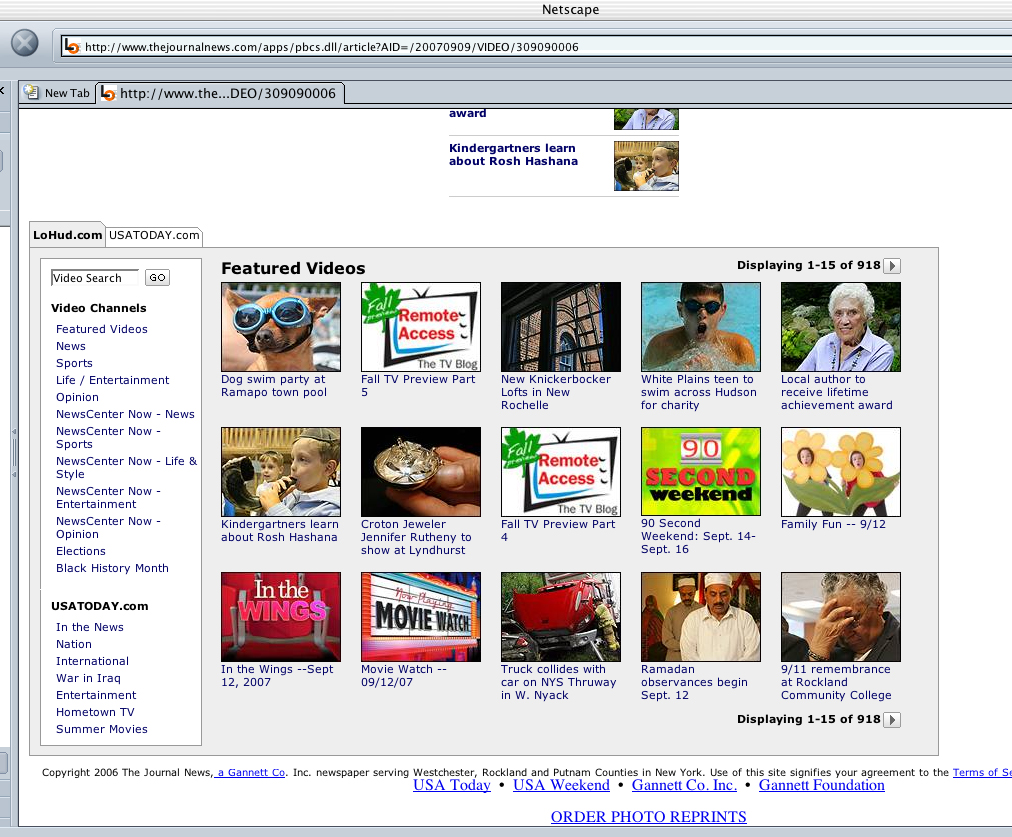Open the a Gannett Co copyright link
Viewport: 1012px width, 837px height.
(250, 772)
